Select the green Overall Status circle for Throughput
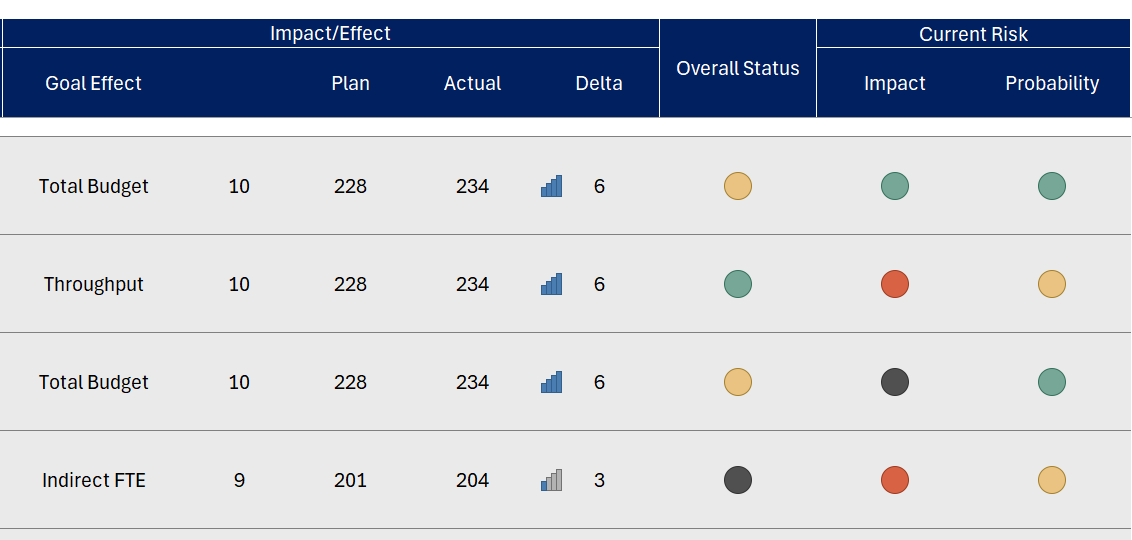This screenshot has width=1132, height=540. click(x=738, y=284)
